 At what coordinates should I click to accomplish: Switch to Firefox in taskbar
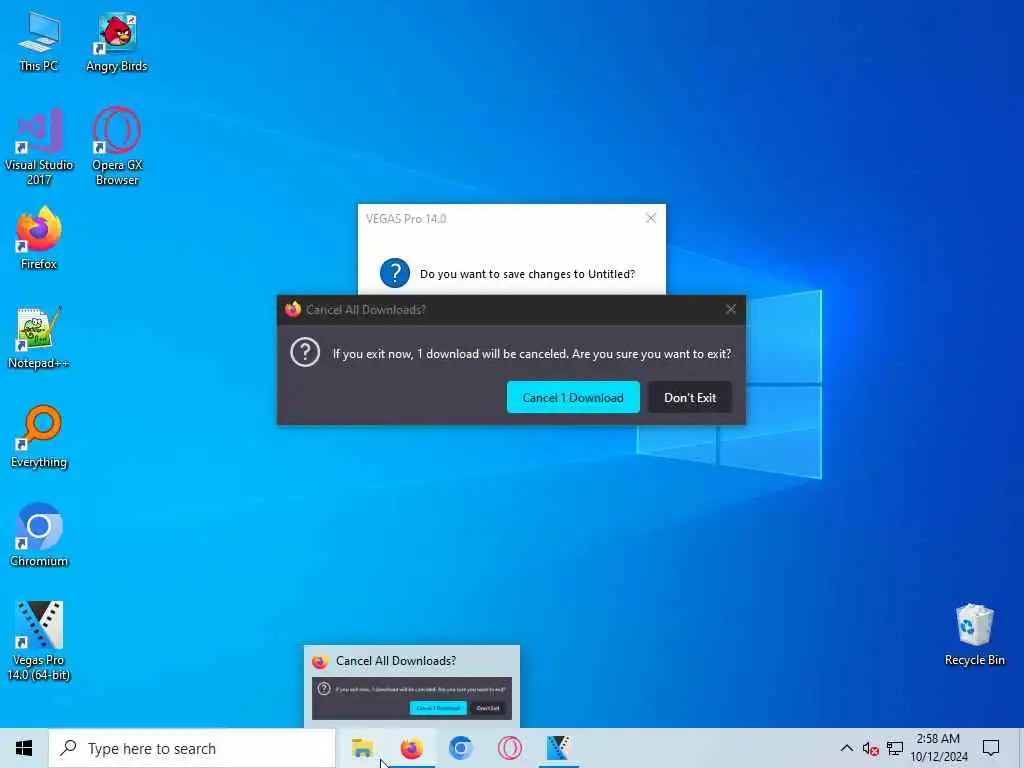(411, 748)
